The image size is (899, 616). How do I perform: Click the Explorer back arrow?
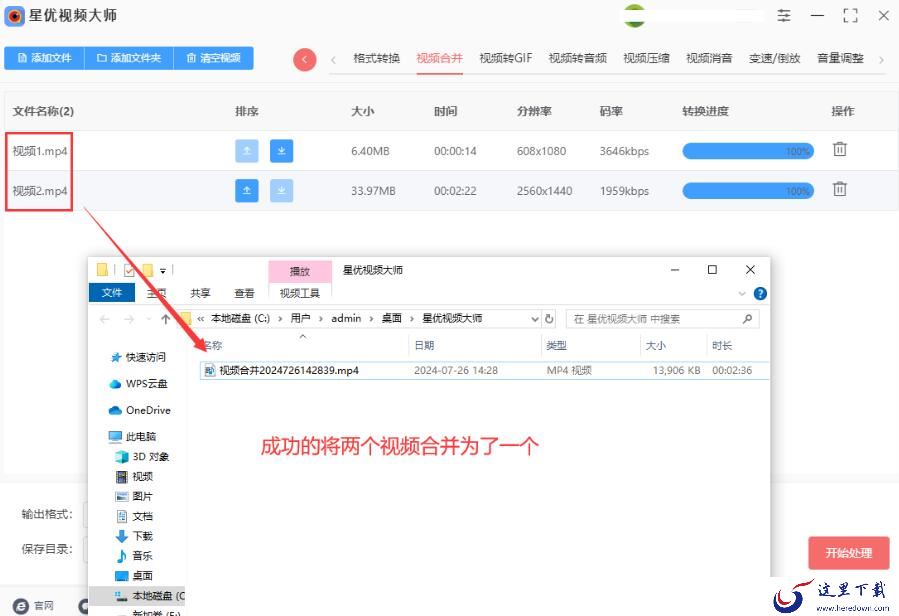click(104, 319)
